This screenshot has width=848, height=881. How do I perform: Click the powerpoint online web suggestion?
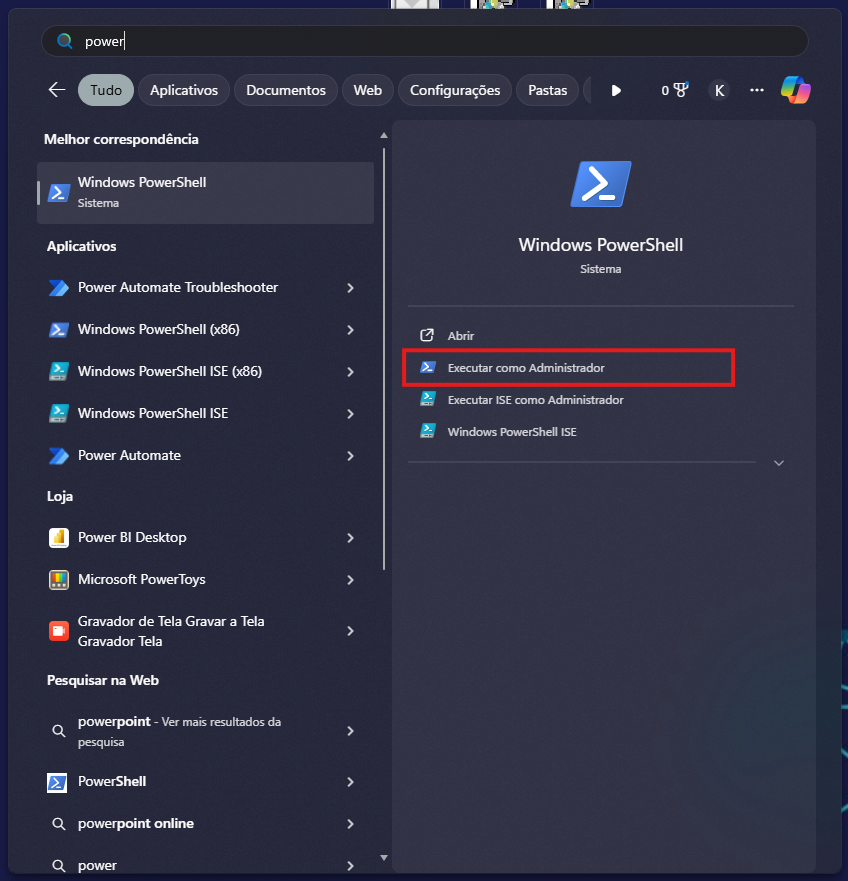coord(135,823)
